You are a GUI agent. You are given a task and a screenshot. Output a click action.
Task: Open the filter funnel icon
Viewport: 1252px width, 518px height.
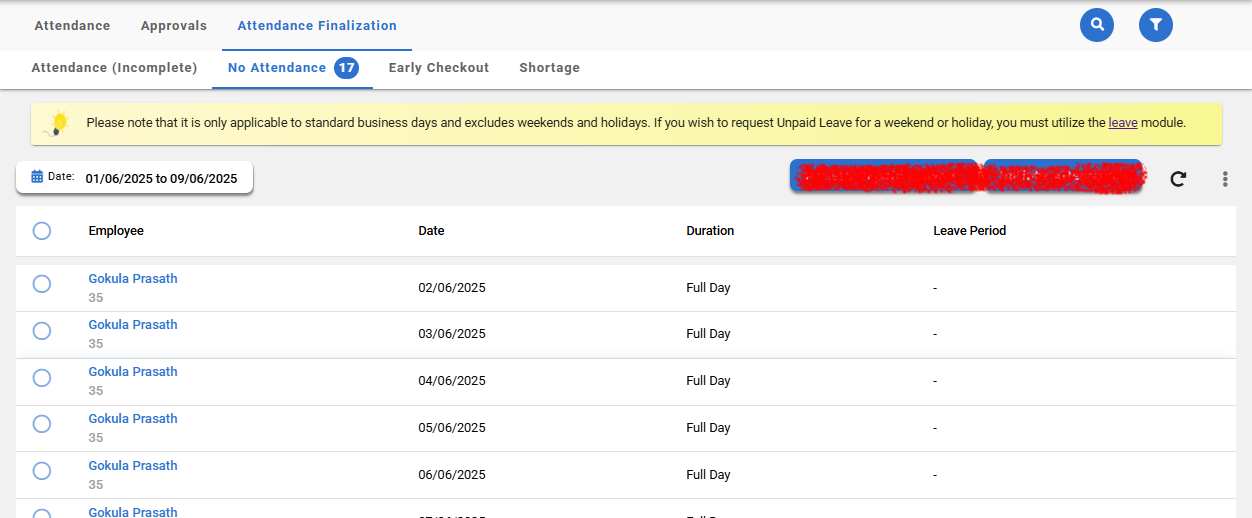[1156, 25]
